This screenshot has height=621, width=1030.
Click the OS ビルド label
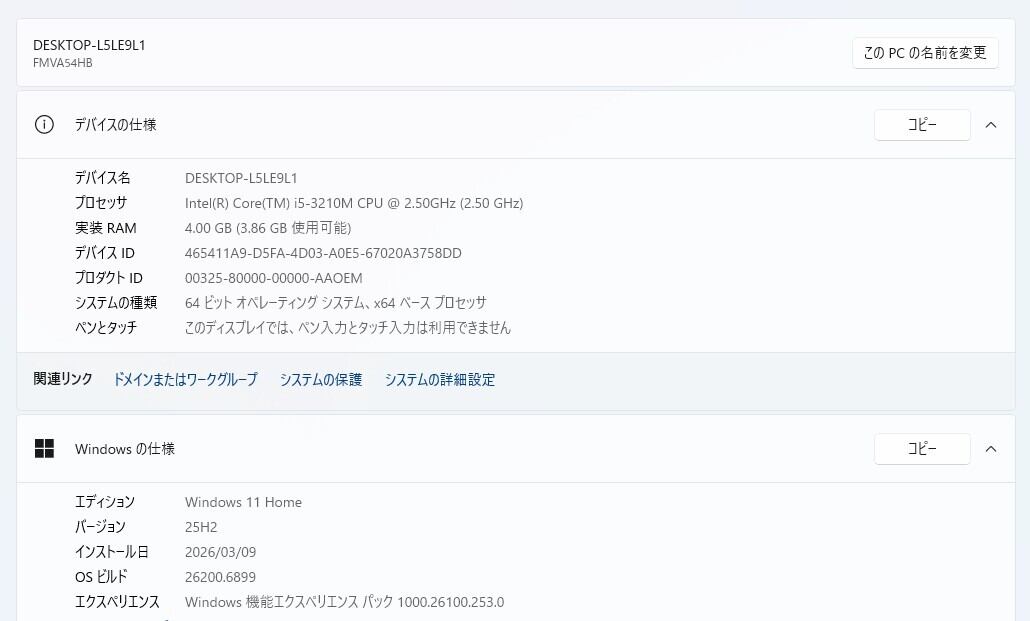click(x=101, y=577)
